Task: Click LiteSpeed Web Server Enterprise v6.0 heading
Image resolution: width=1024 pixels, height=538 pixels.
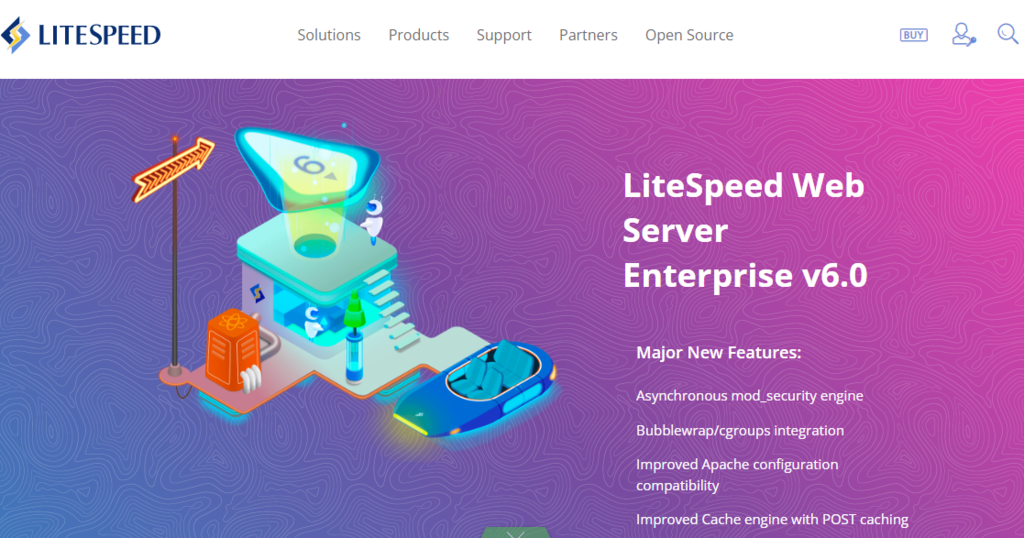Action: click(x=745, y=230)
